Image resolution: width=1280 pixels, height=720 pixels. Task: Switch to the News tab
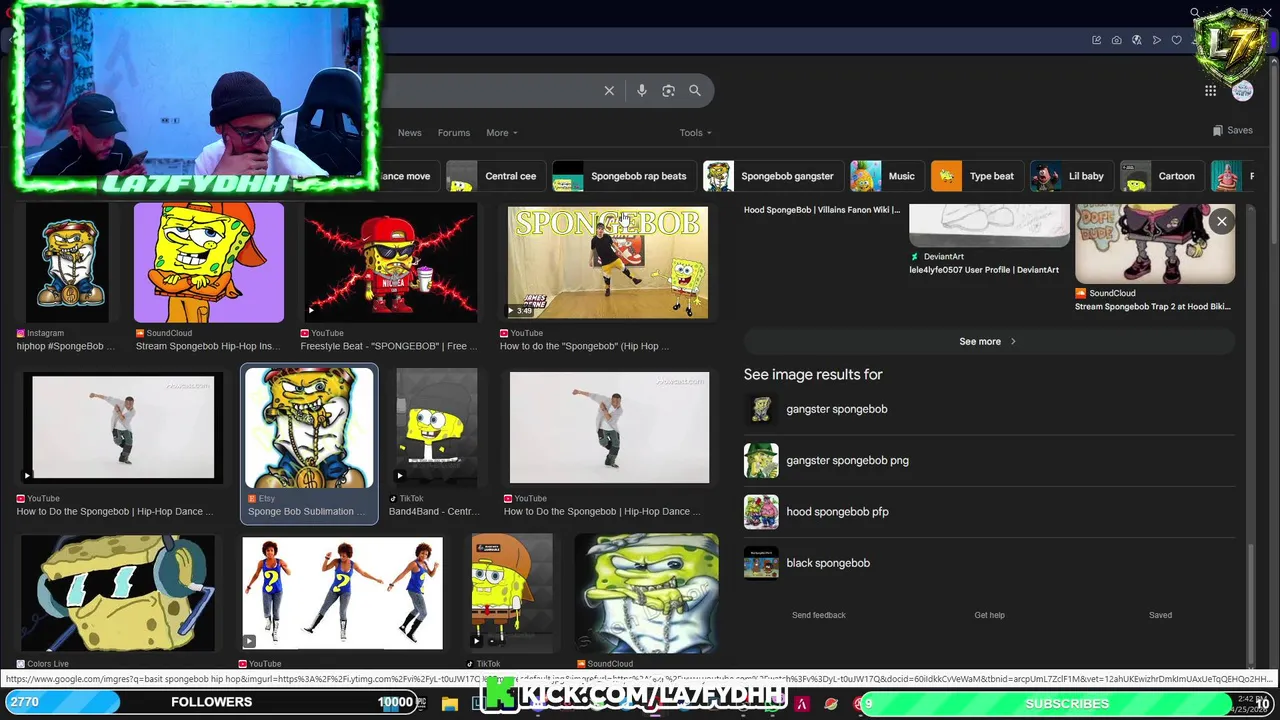409,133
